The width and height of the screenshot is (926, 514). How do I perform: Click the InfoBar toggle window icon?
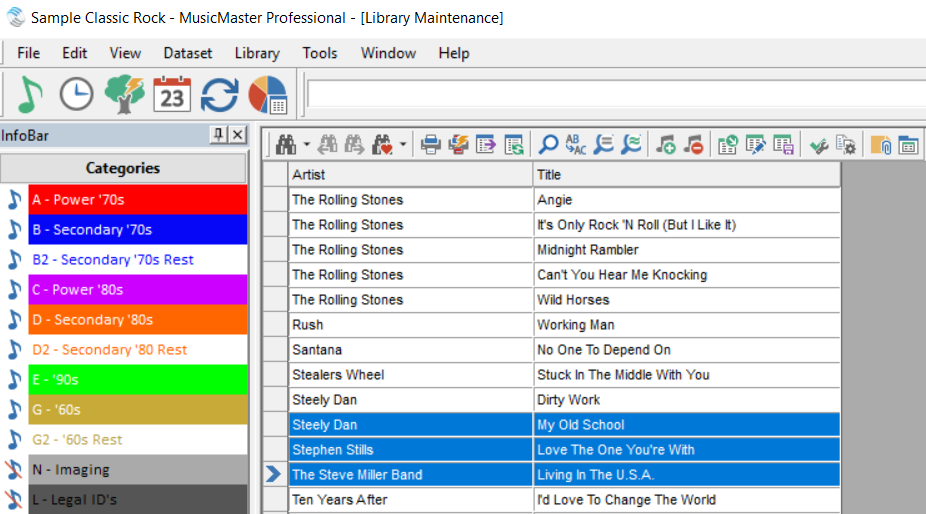[x=908, y=144]
